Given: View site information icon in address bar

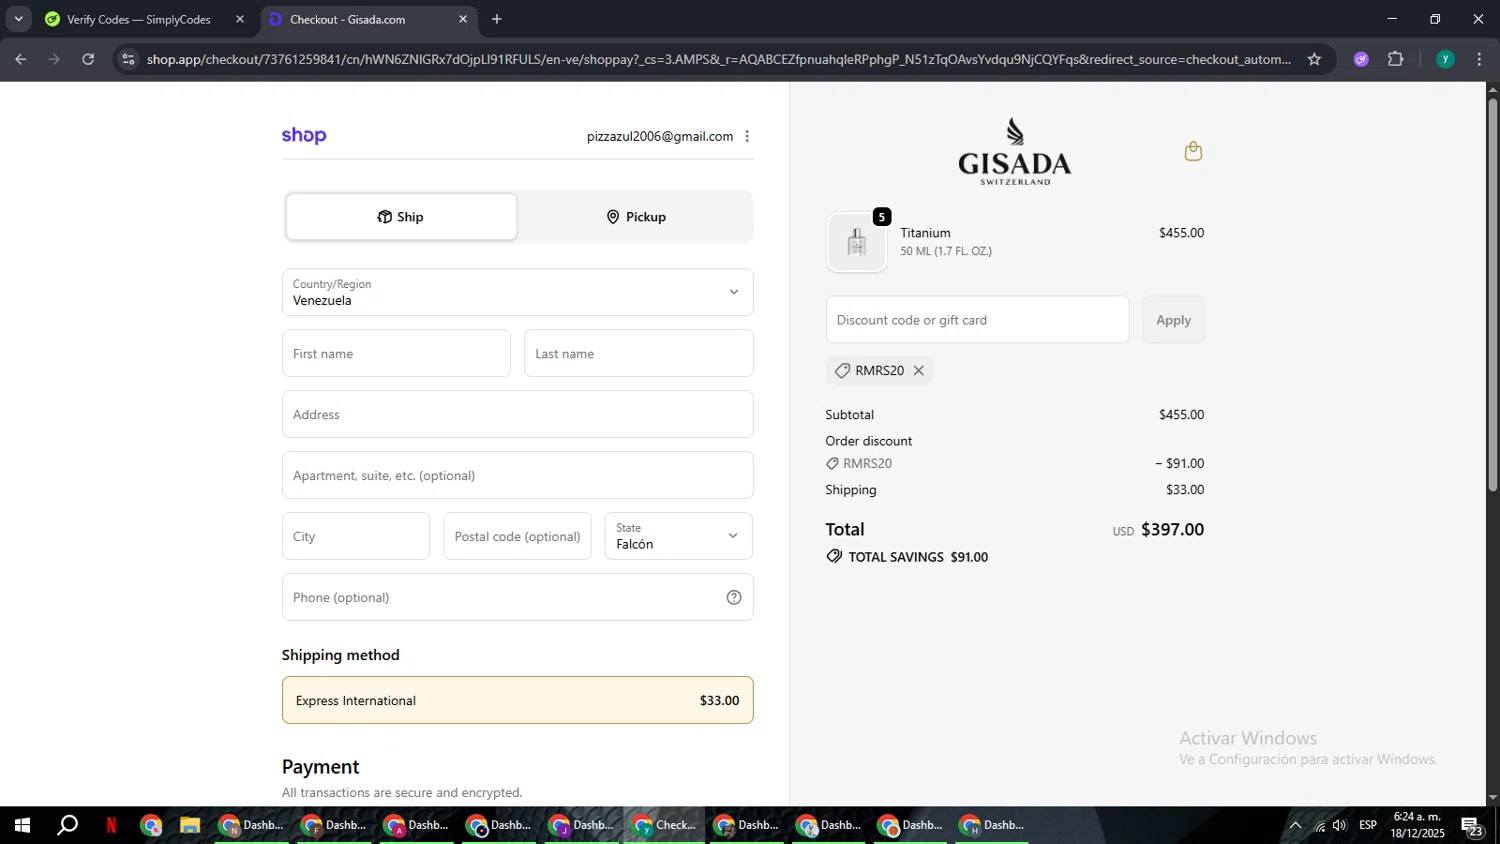Looking at the screenshot, I should (128, 59).
